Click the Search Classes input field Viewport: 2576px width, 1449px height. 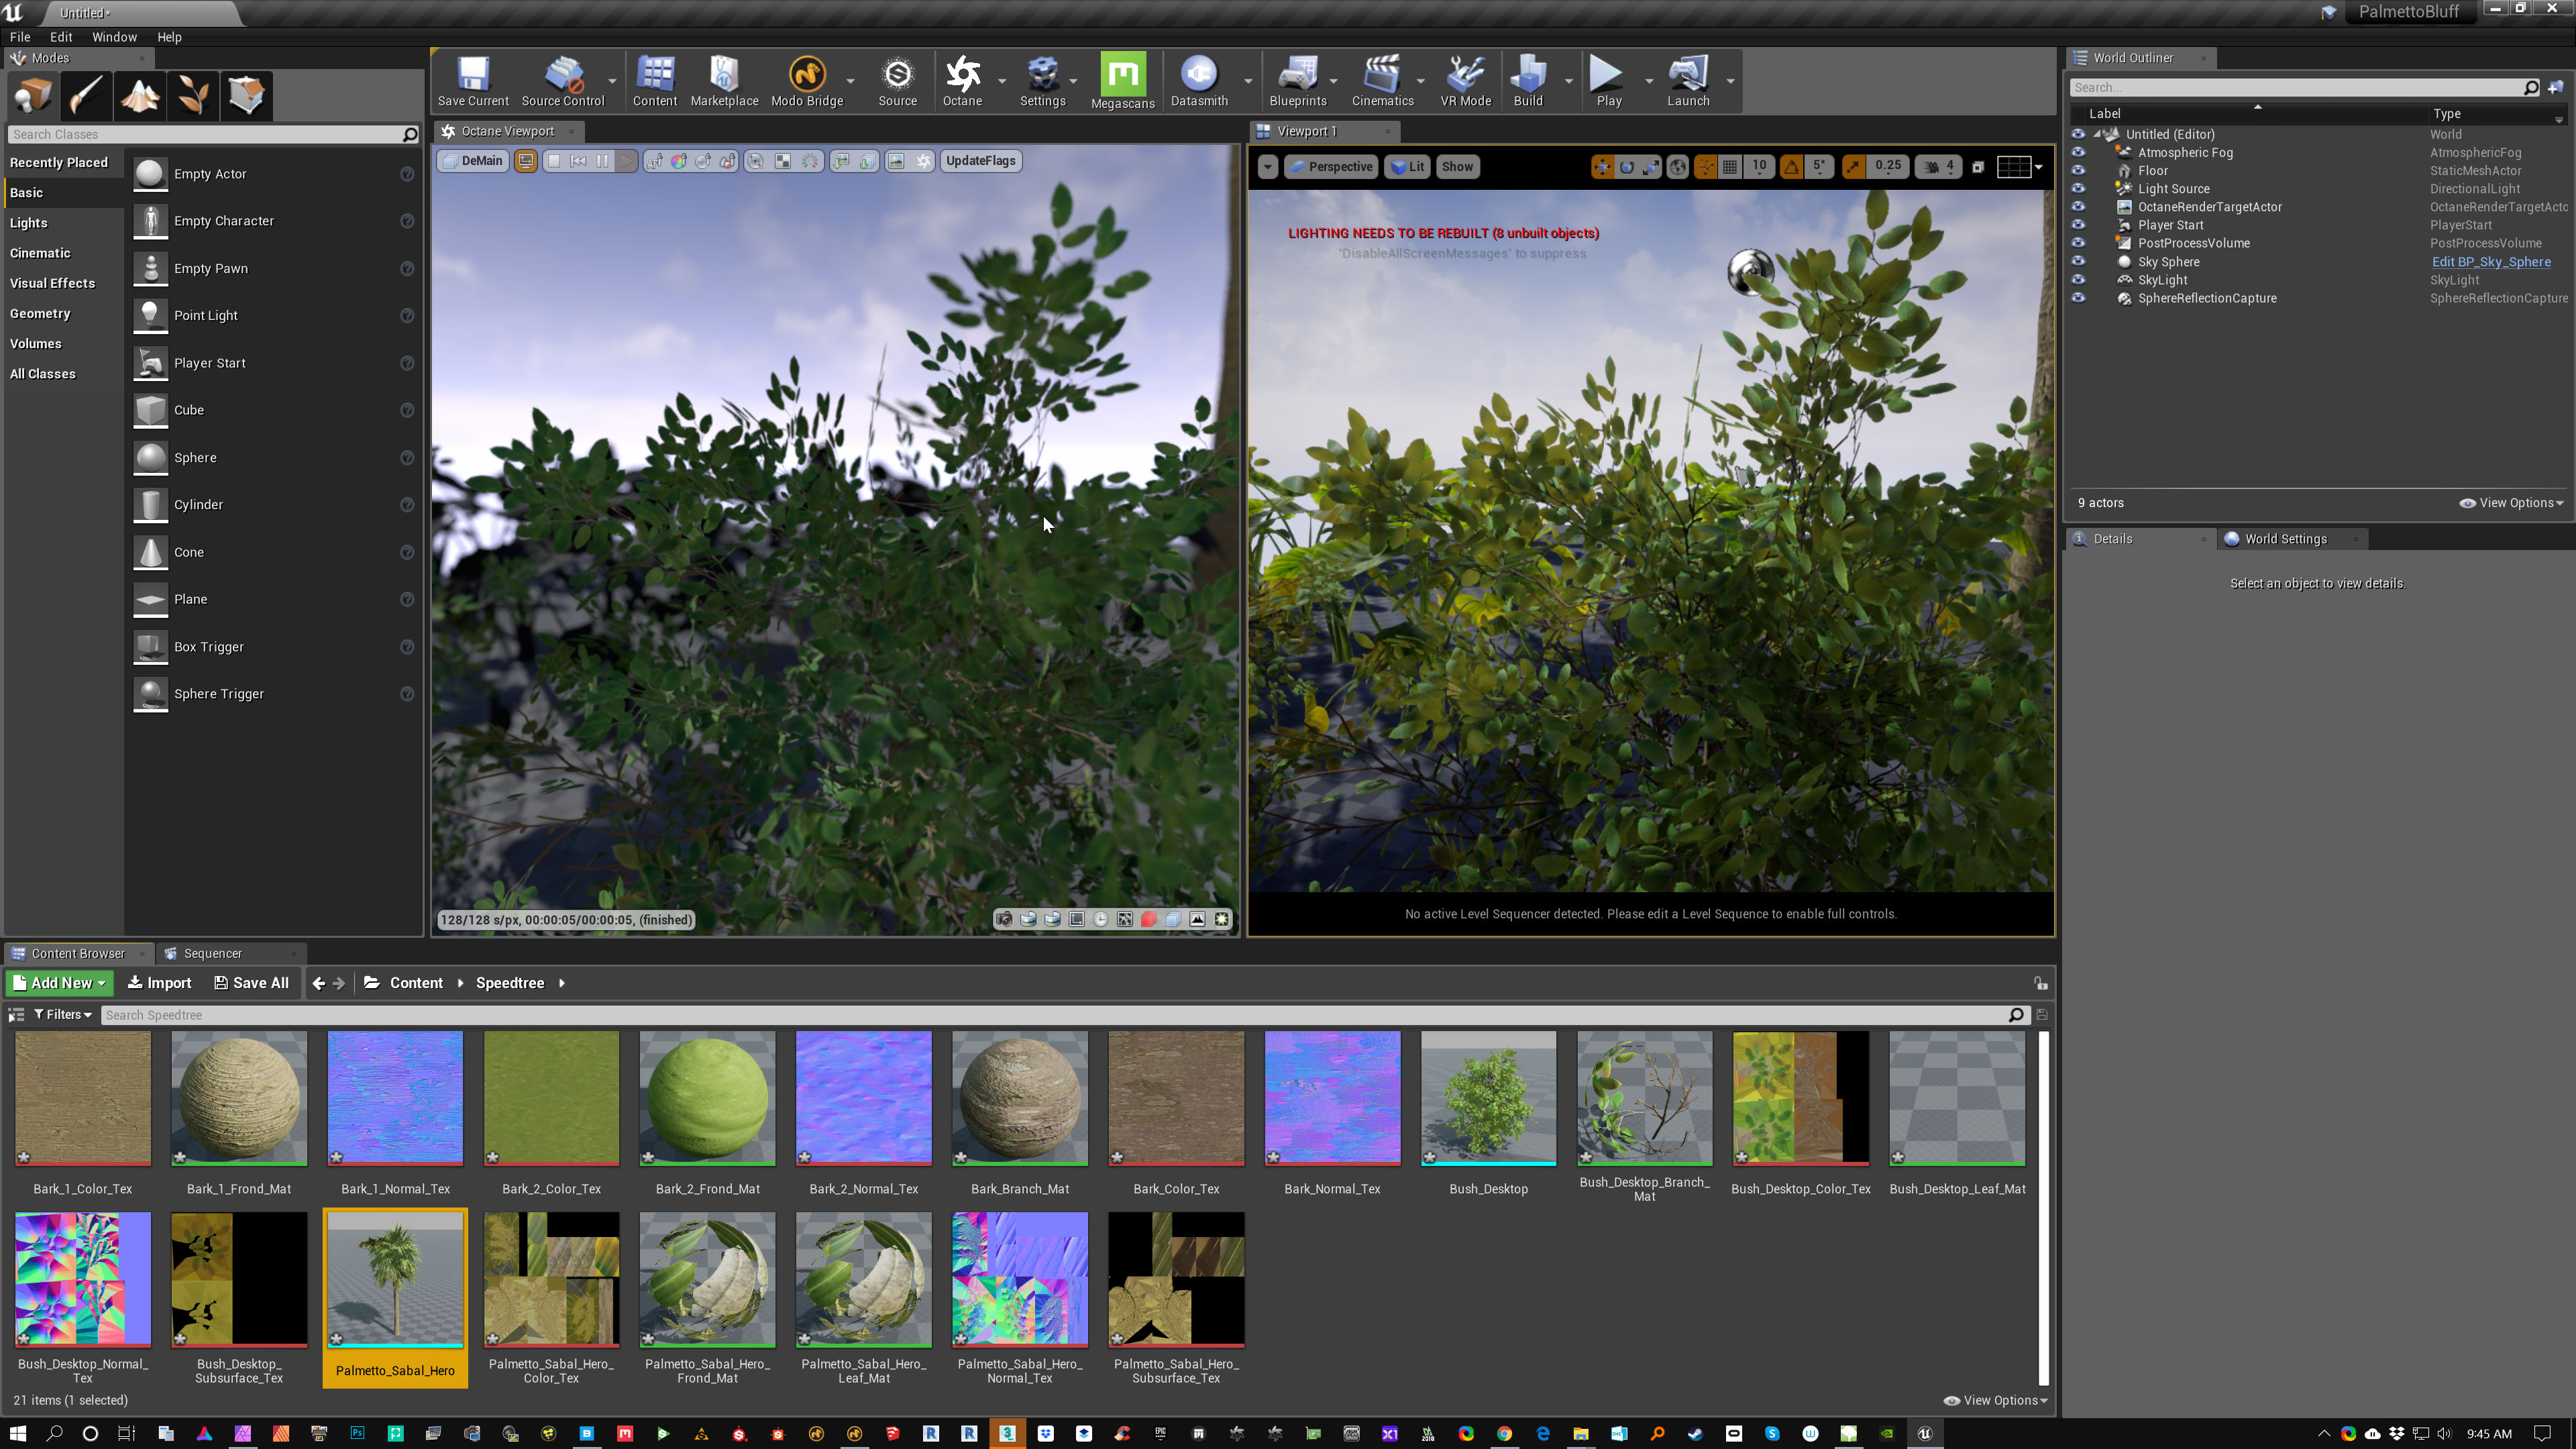(200, 134)
